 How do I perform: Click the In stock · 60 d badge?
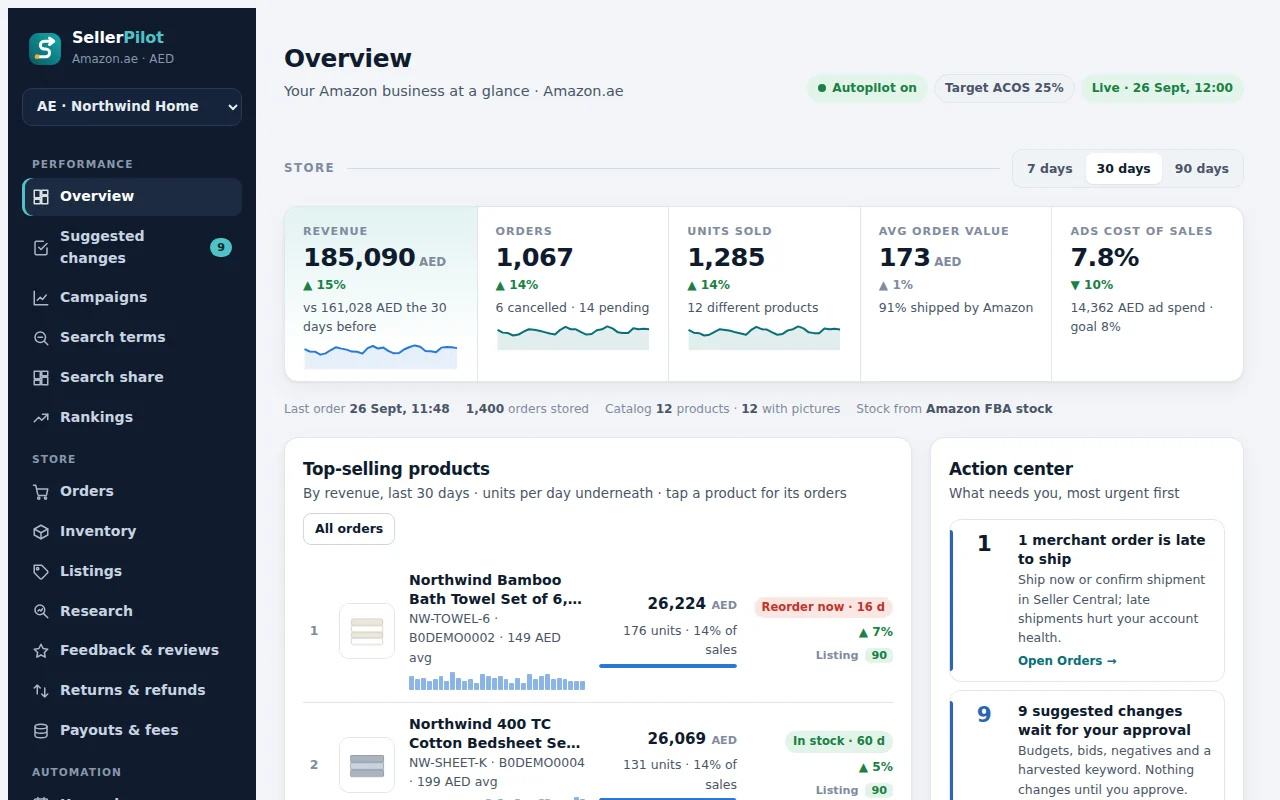[x=839, y=741]
